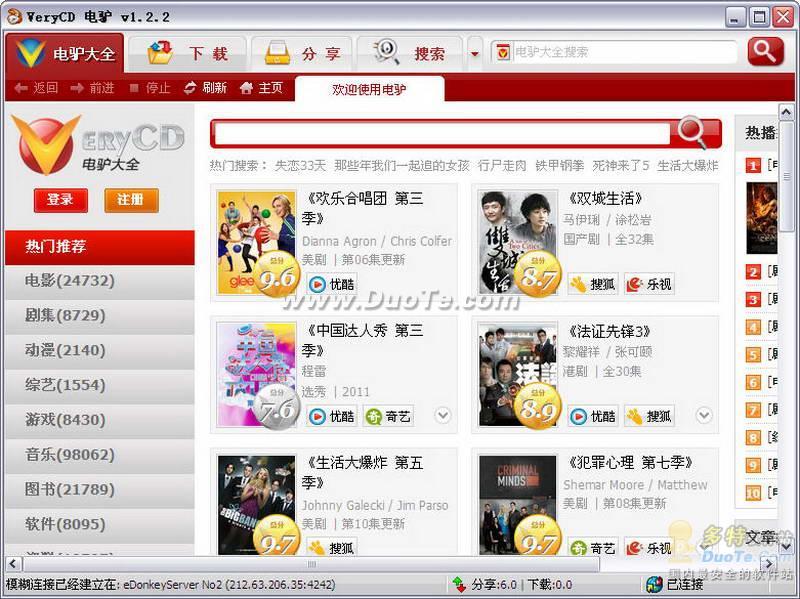Click into the large page search box

[x=442, y=134]
